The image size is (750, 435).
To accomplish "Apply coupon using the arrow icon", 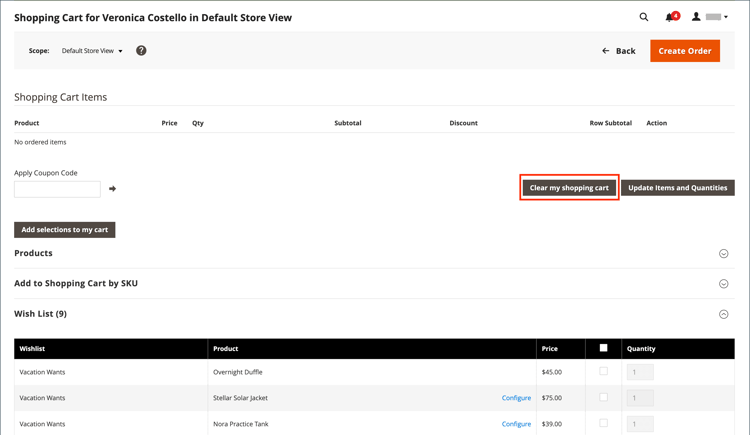I will [112, 189].
